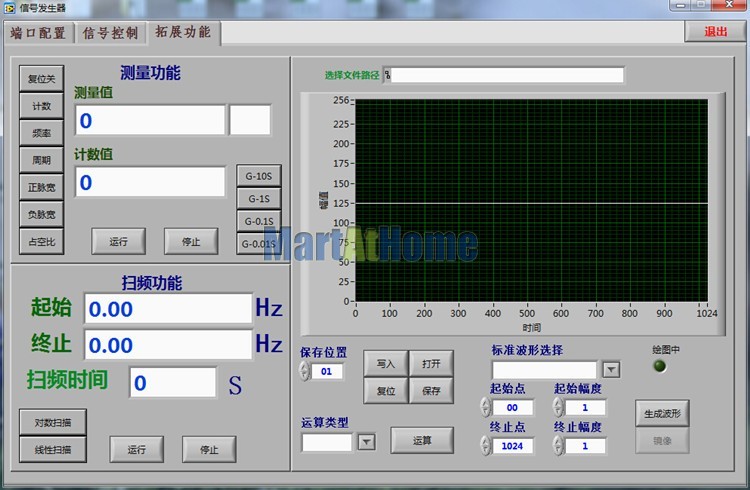Enable the 对数扫描 logarithmic sweep mode
Viewport: 750px width, 490px height.
point(52,420)
